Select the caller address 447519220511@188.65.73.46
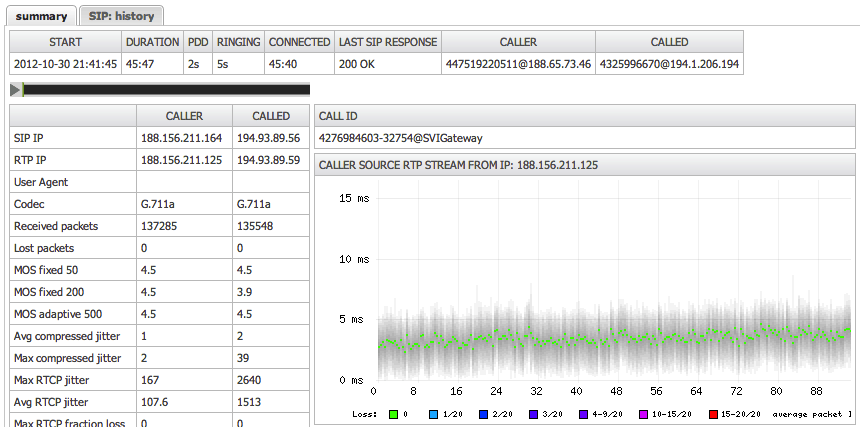 click(518, 63)
